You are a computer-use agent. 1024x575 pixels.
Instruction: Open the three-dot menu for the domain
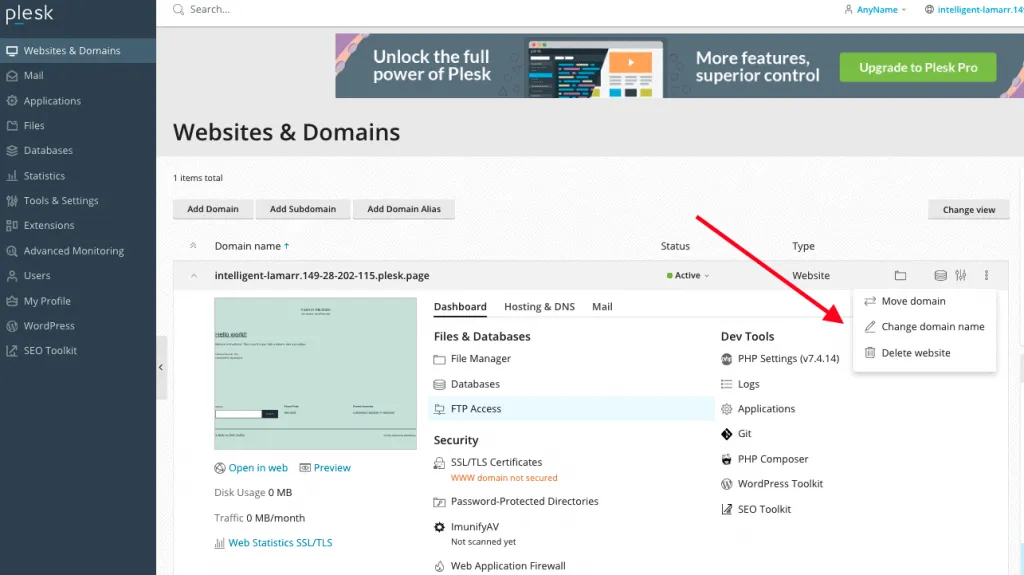[x=986, y=276]
